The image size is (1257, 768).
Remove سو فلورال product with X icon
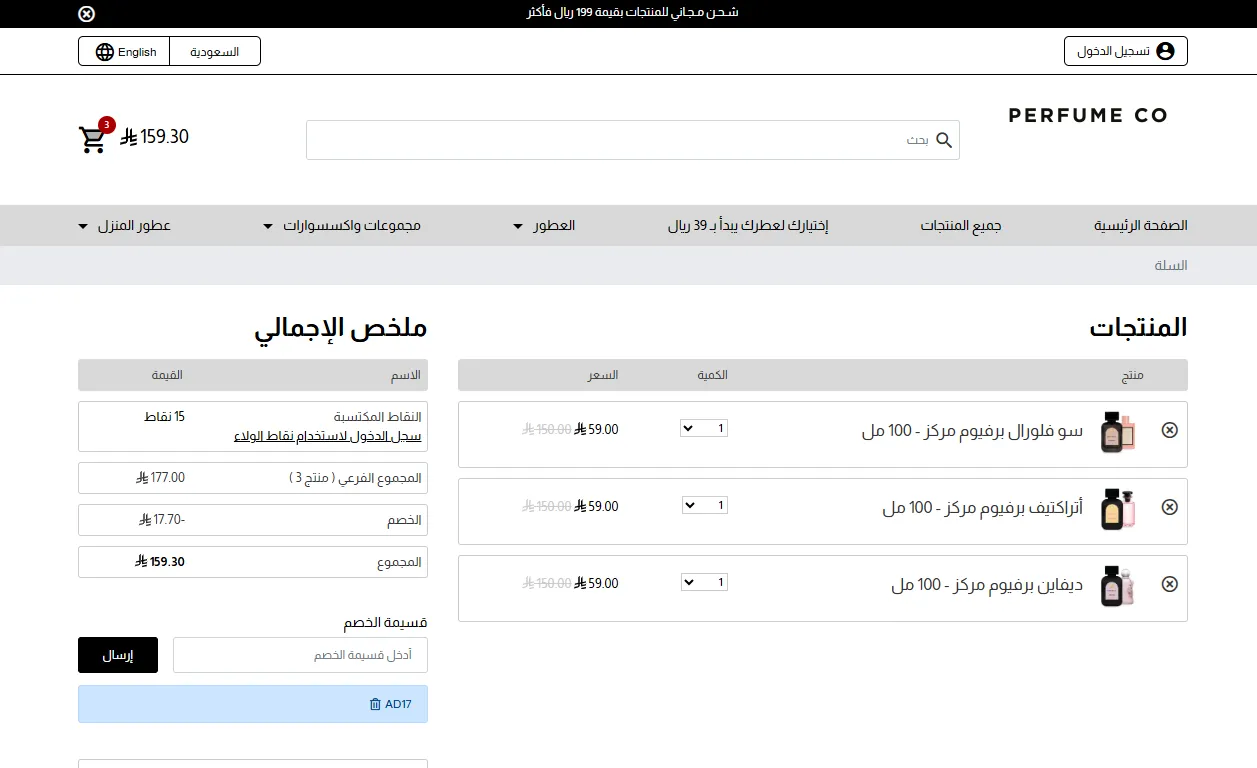tap(1170, 430)
